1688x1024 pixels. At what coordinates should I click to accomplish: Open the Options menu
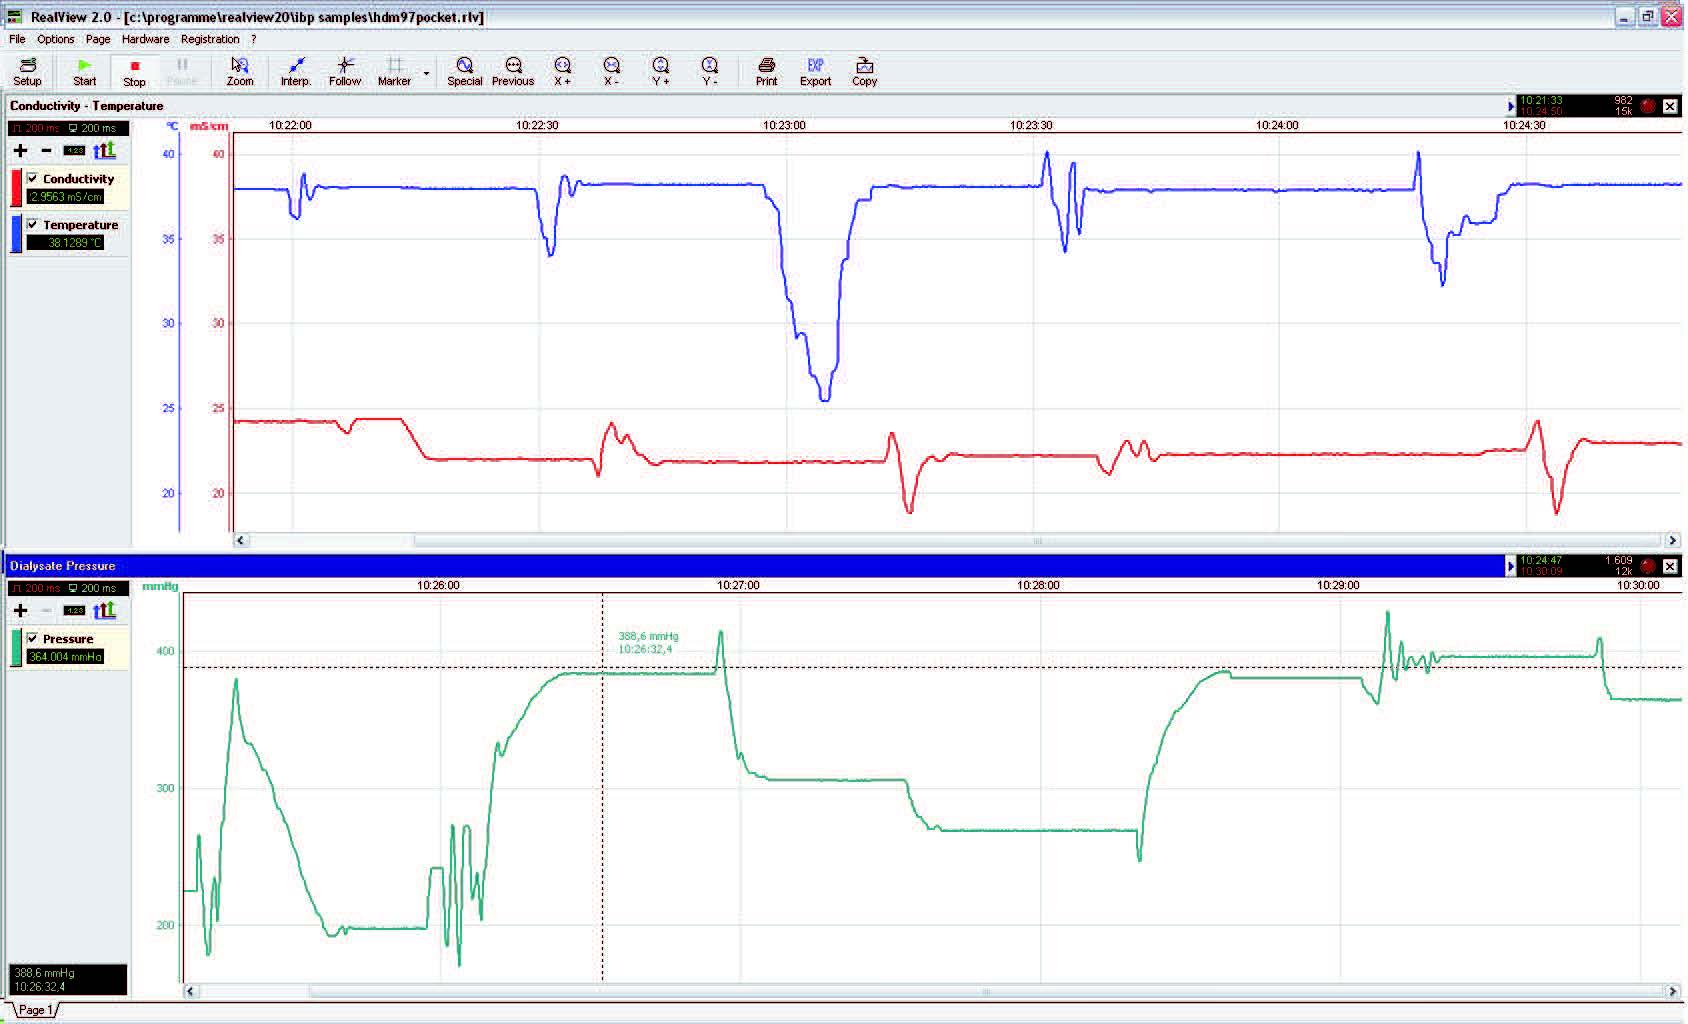coord(56,39)
